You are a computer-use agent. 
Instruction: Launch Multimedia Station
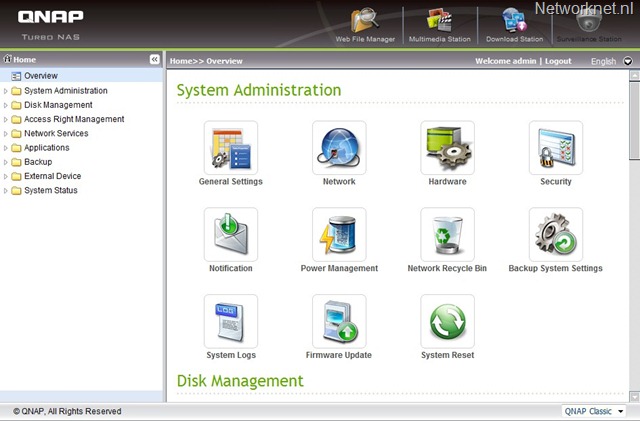click(x=440, y=25)
